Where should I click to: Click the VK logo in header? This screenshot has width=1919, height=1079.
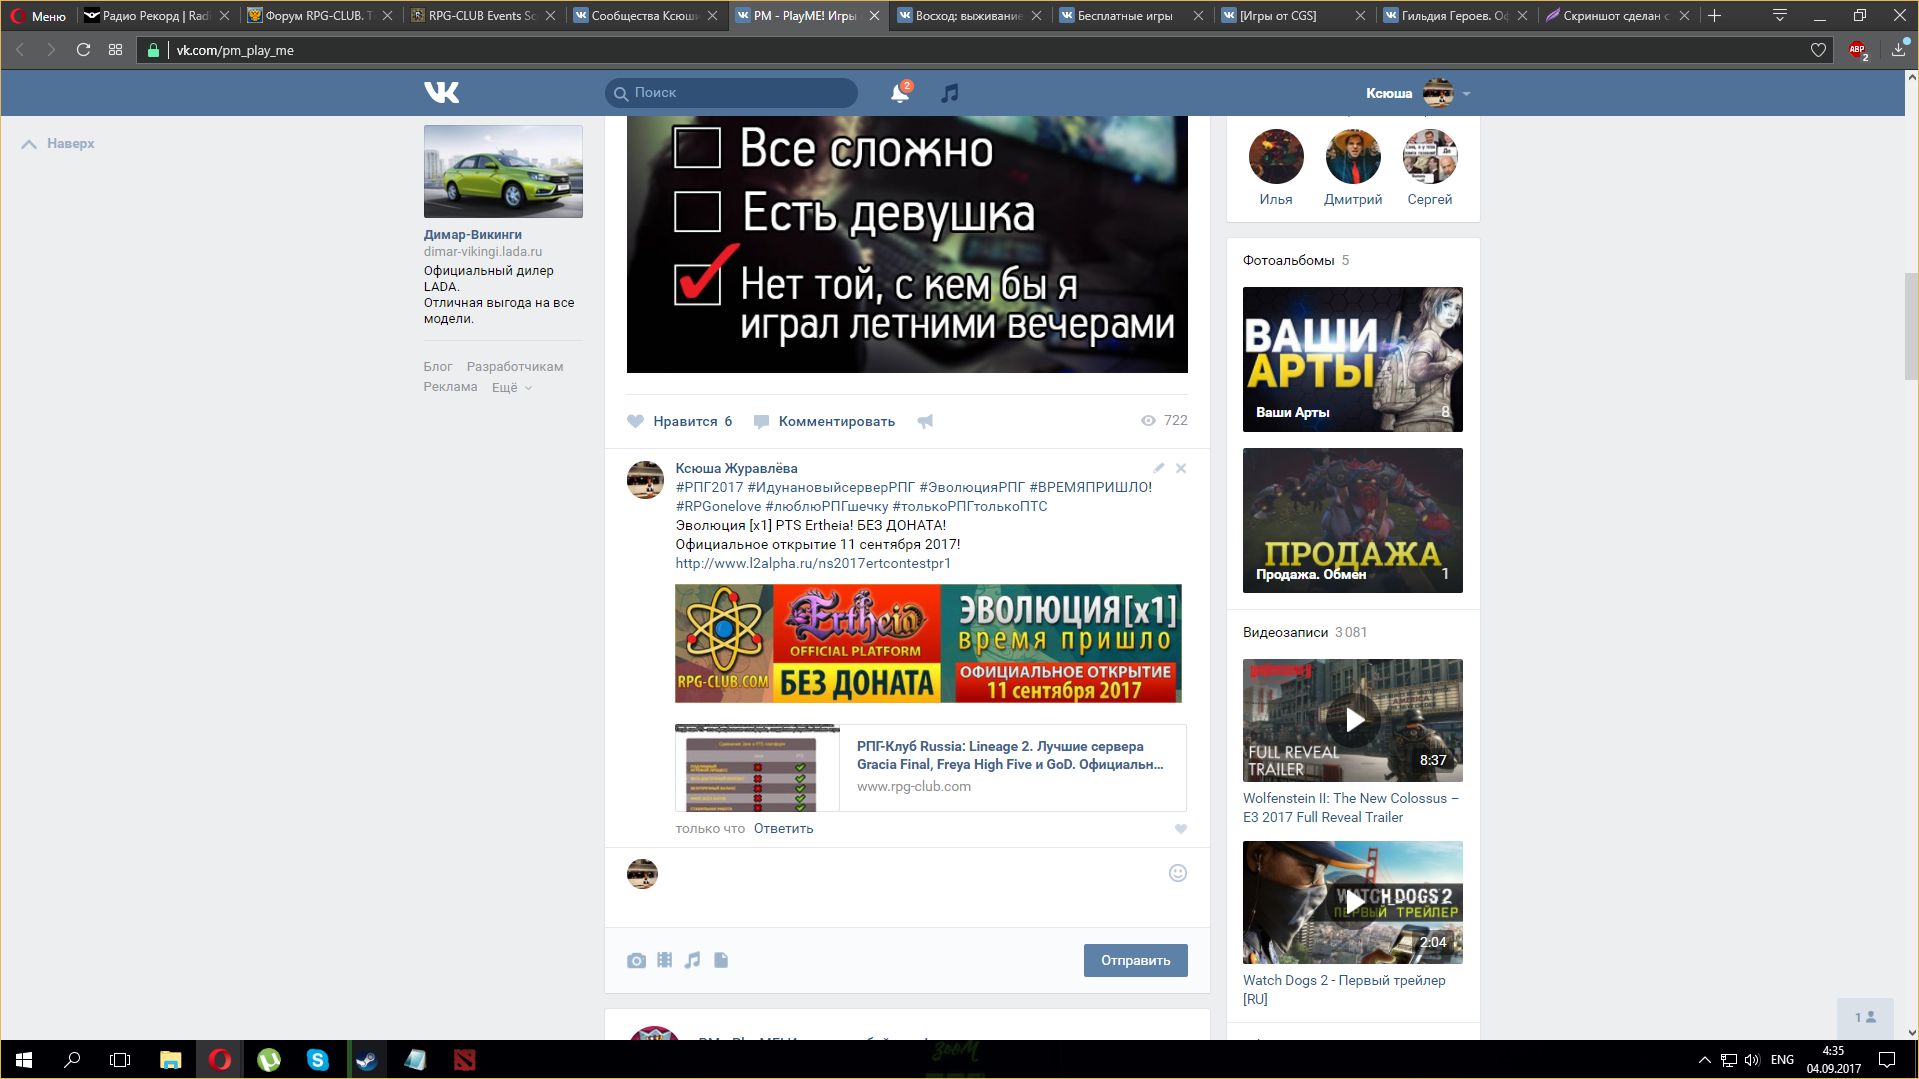[x=441, y=92]
